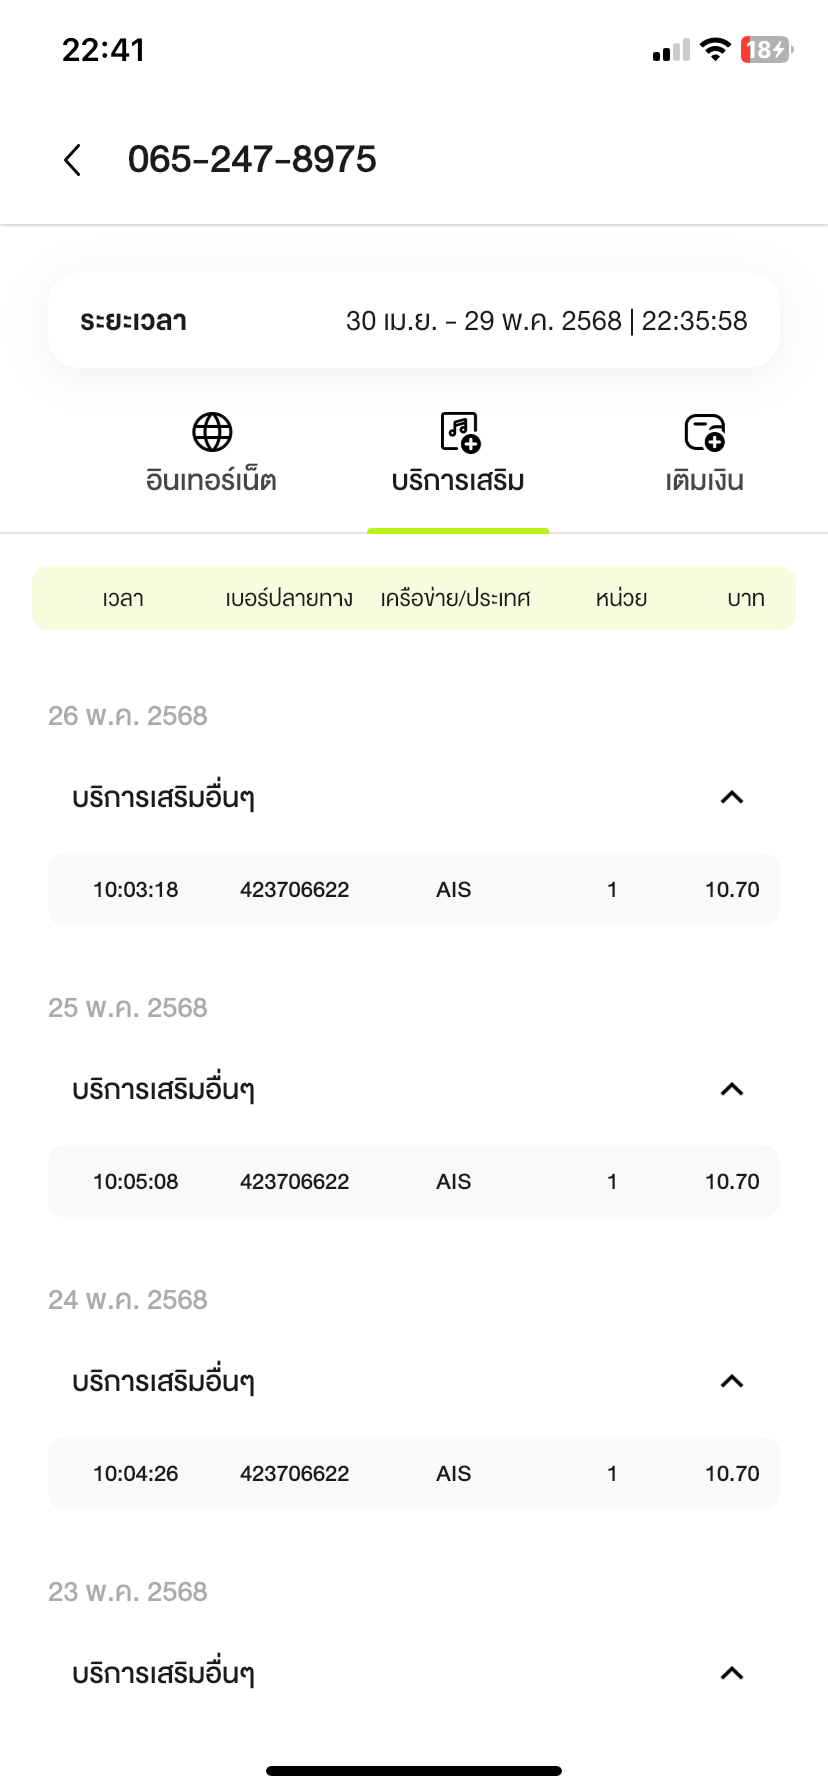This screenshot has height=1792, width=828.
Task: Tap the cellular signal bars icon
Action: (671, 50)
